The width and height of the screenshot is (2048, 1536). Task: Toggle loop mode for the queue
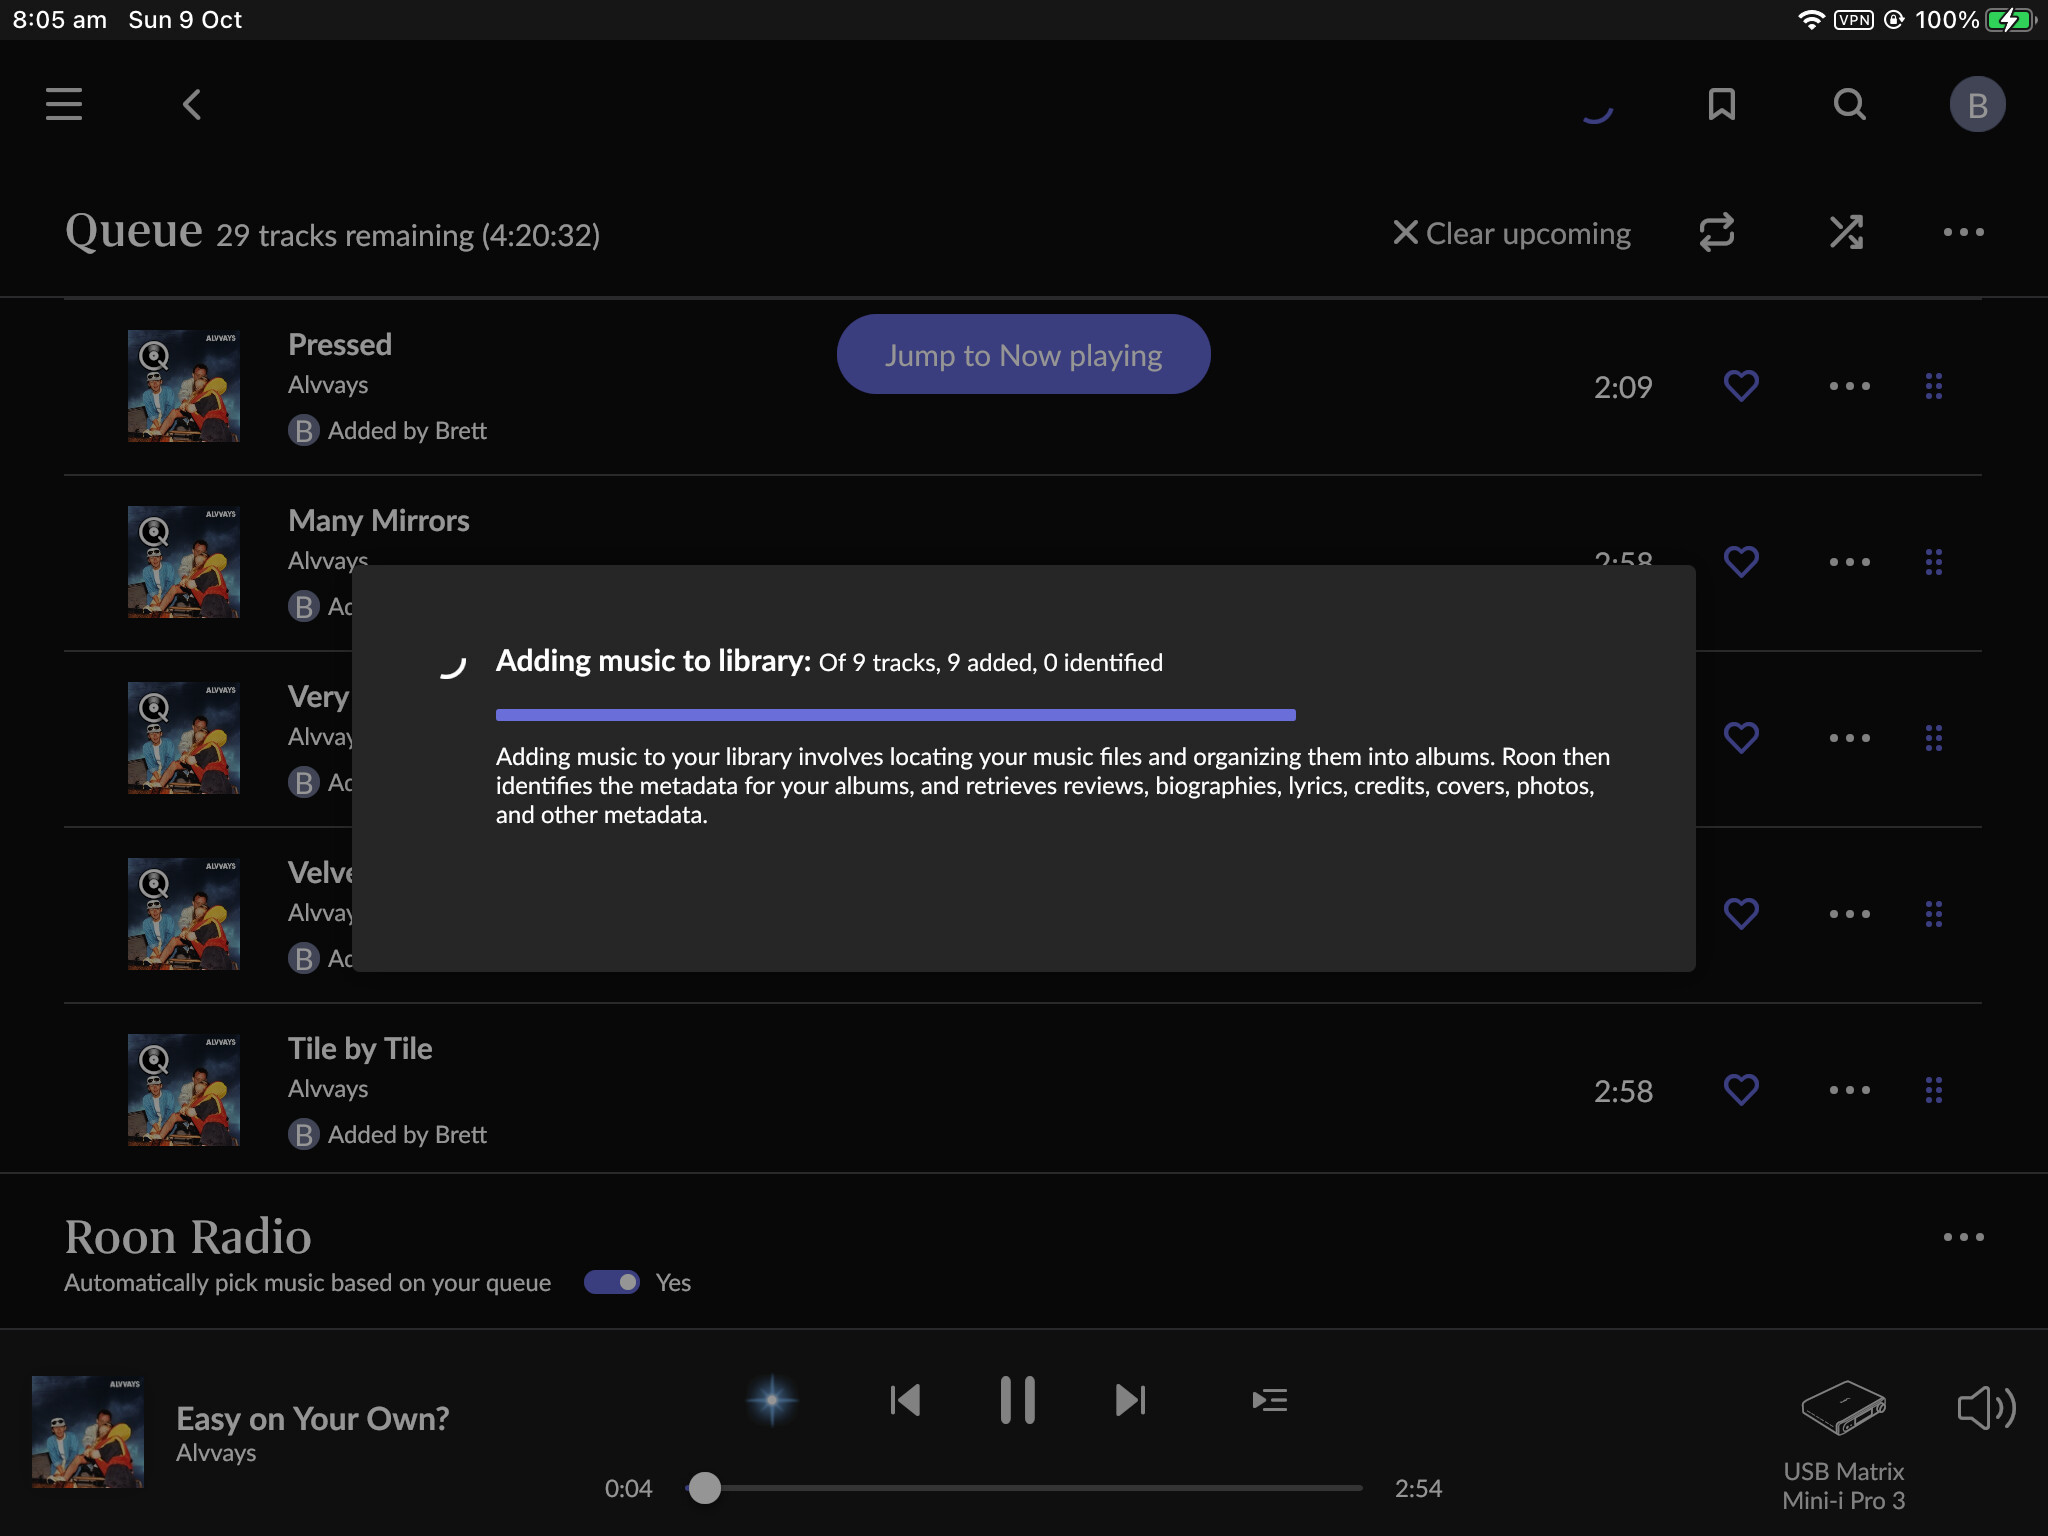(1717, 233)
